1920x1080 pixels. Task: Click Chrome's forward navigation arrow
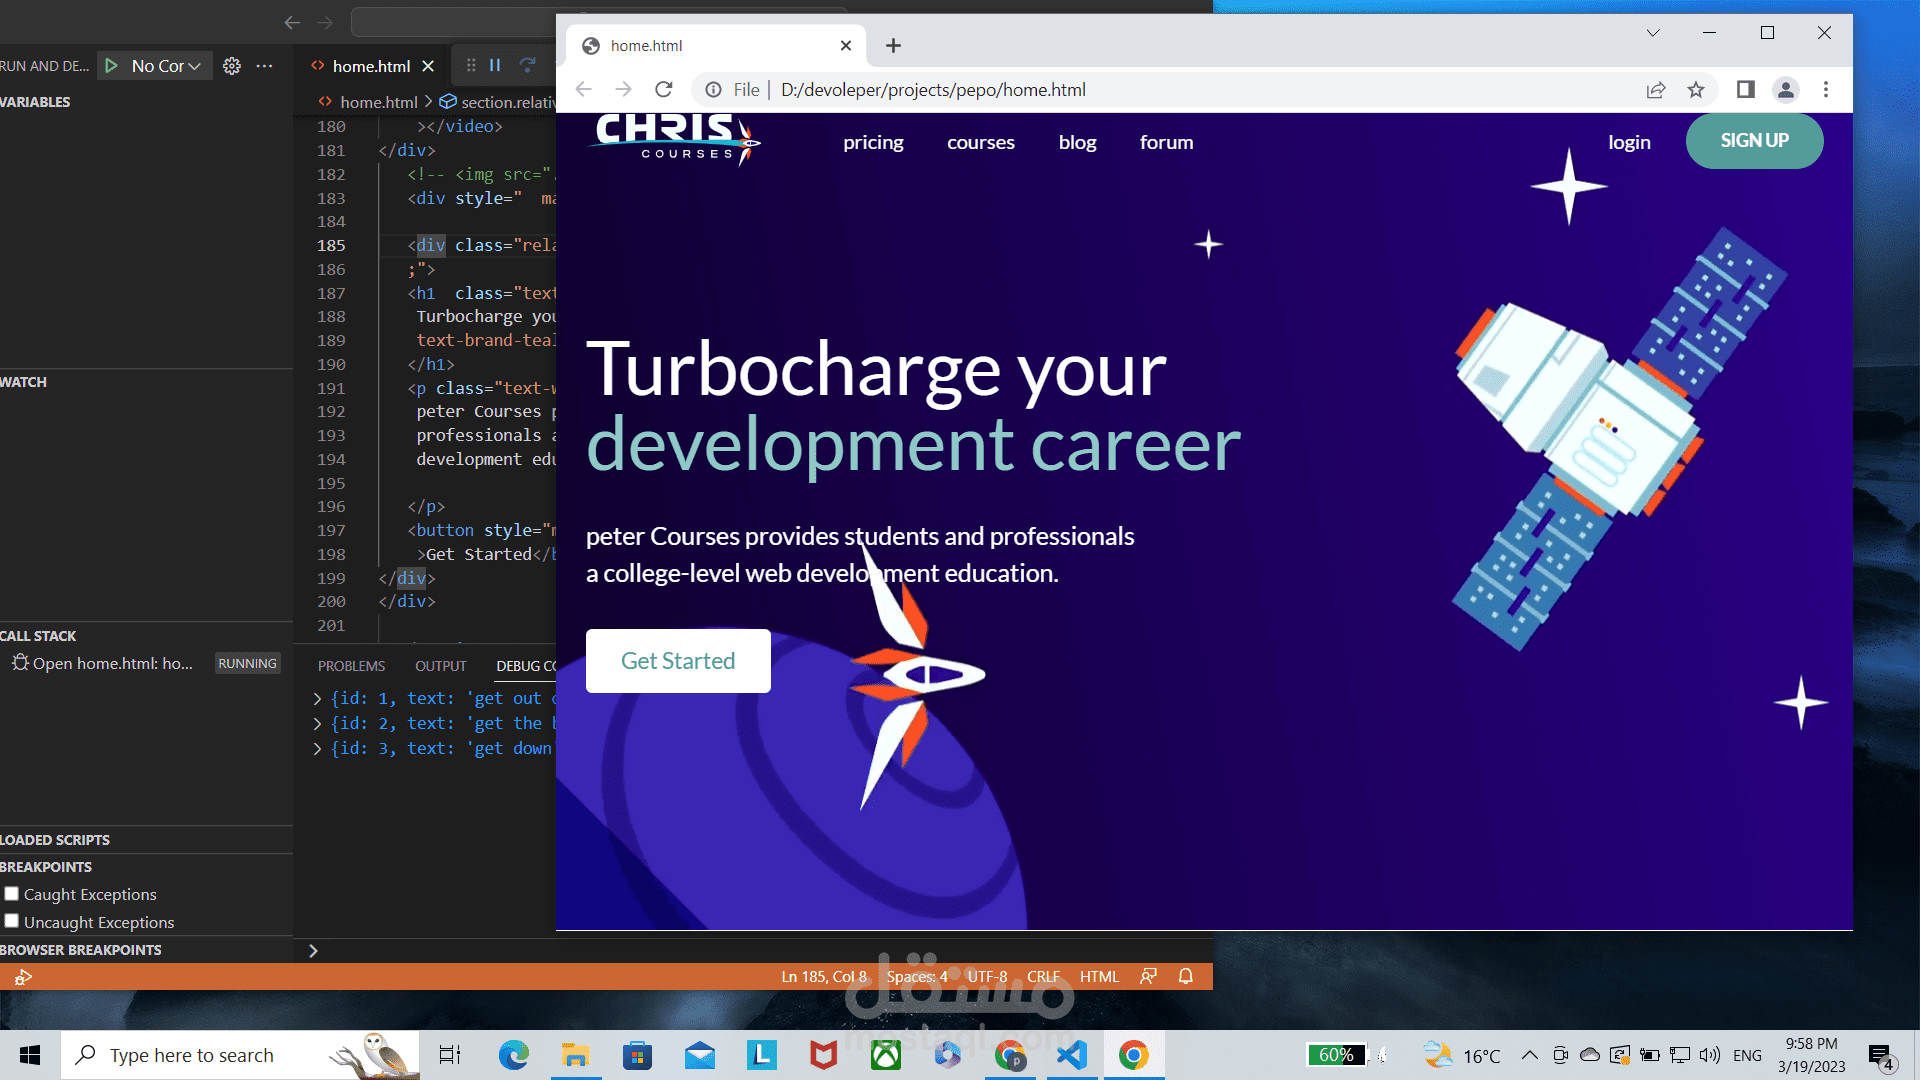623,90
